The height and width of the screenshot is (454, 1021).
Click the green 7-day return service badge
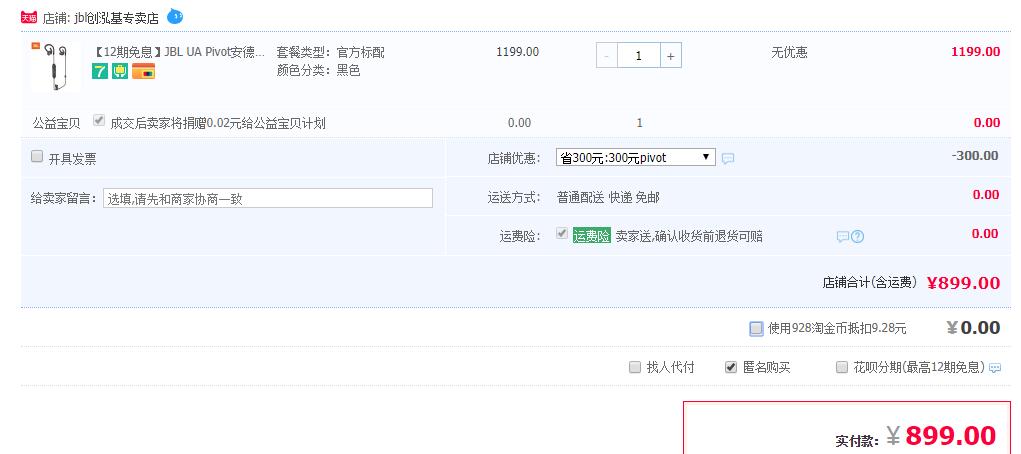[100, 71]
